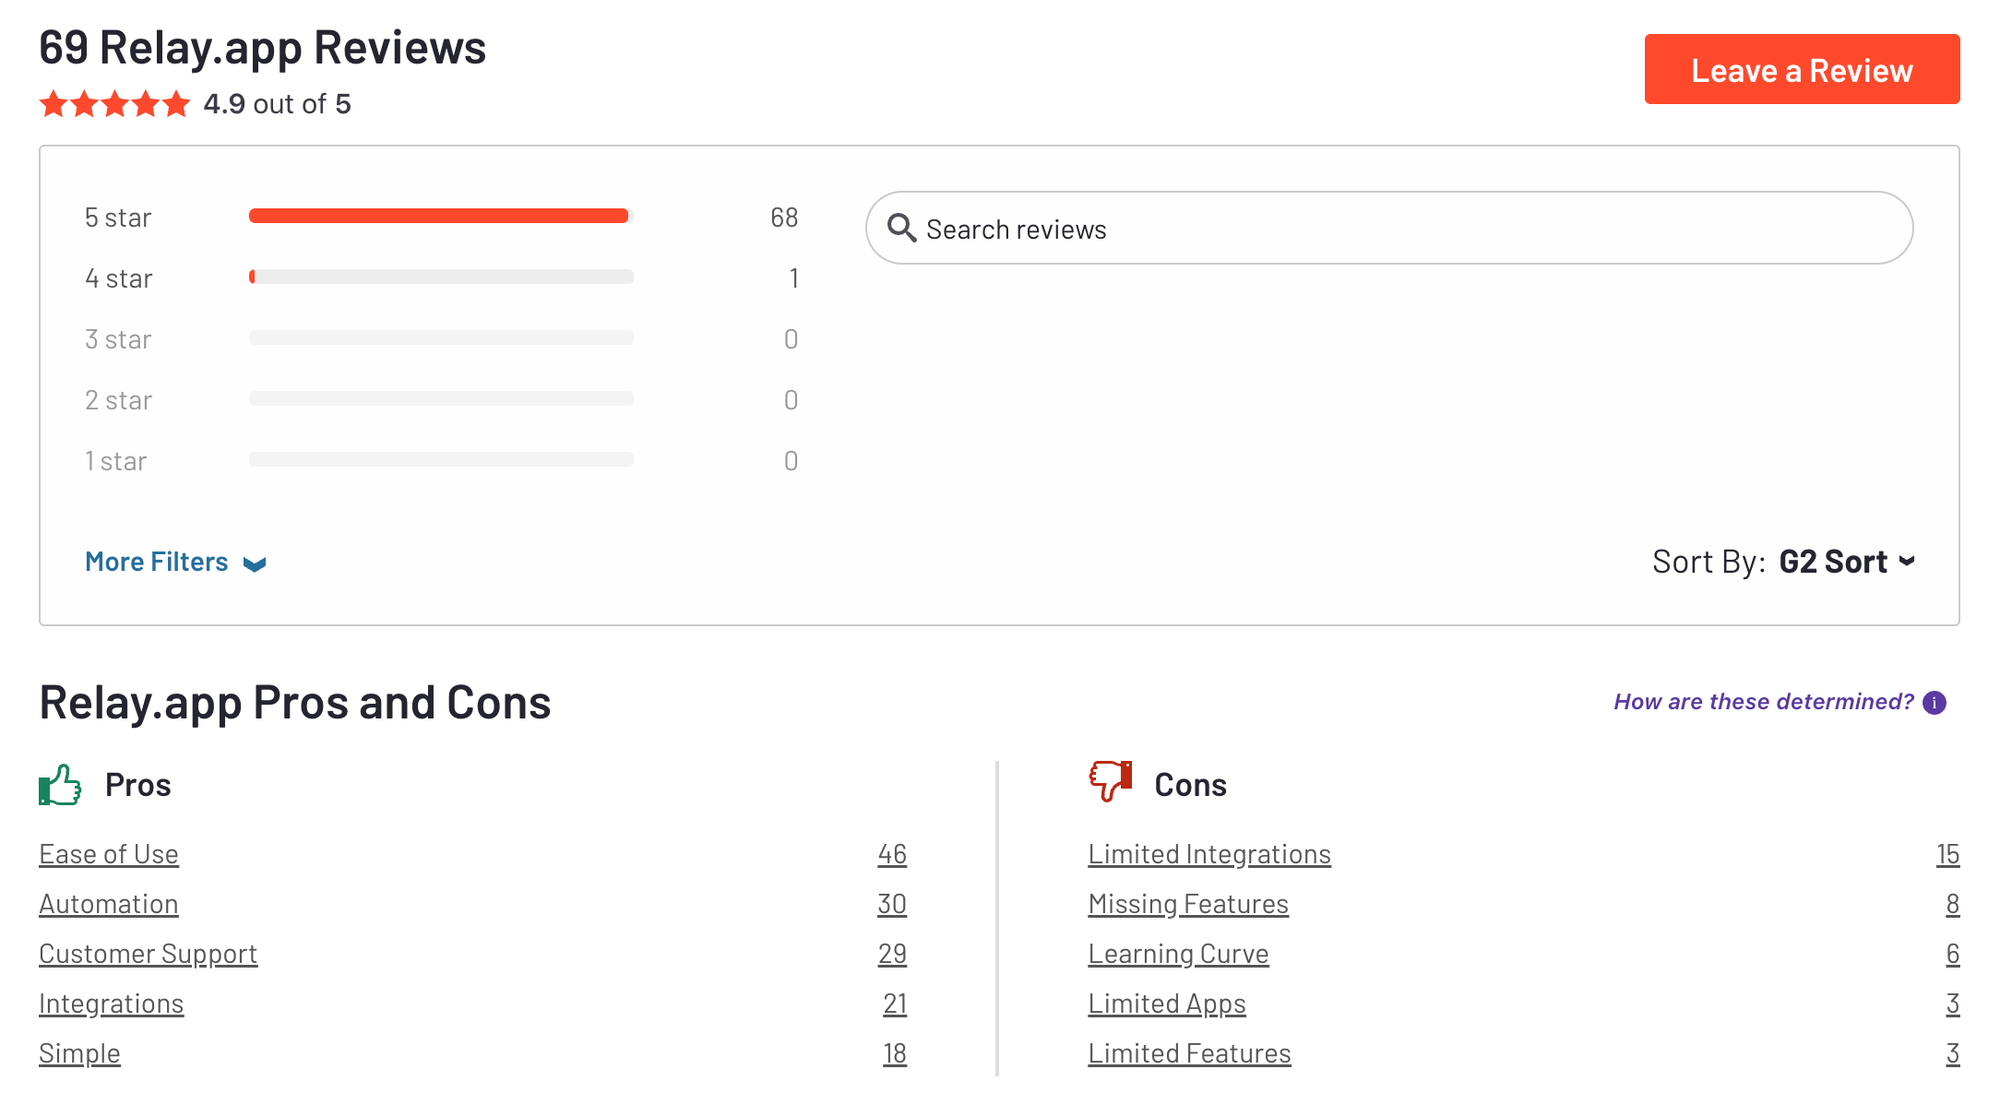Click the 4 star rating bar
Viewport: 2000px width, 1103px height.
tap(441, 277)
